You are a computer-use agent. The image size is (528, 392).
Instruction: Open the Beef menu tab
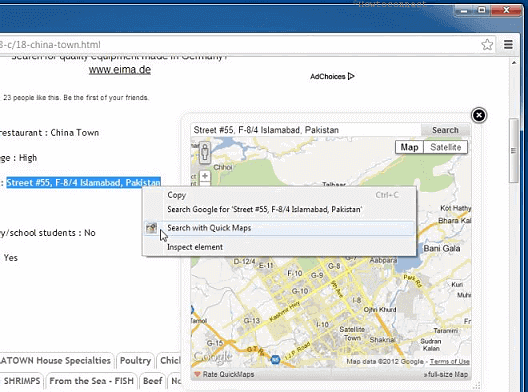pos(153,381)
